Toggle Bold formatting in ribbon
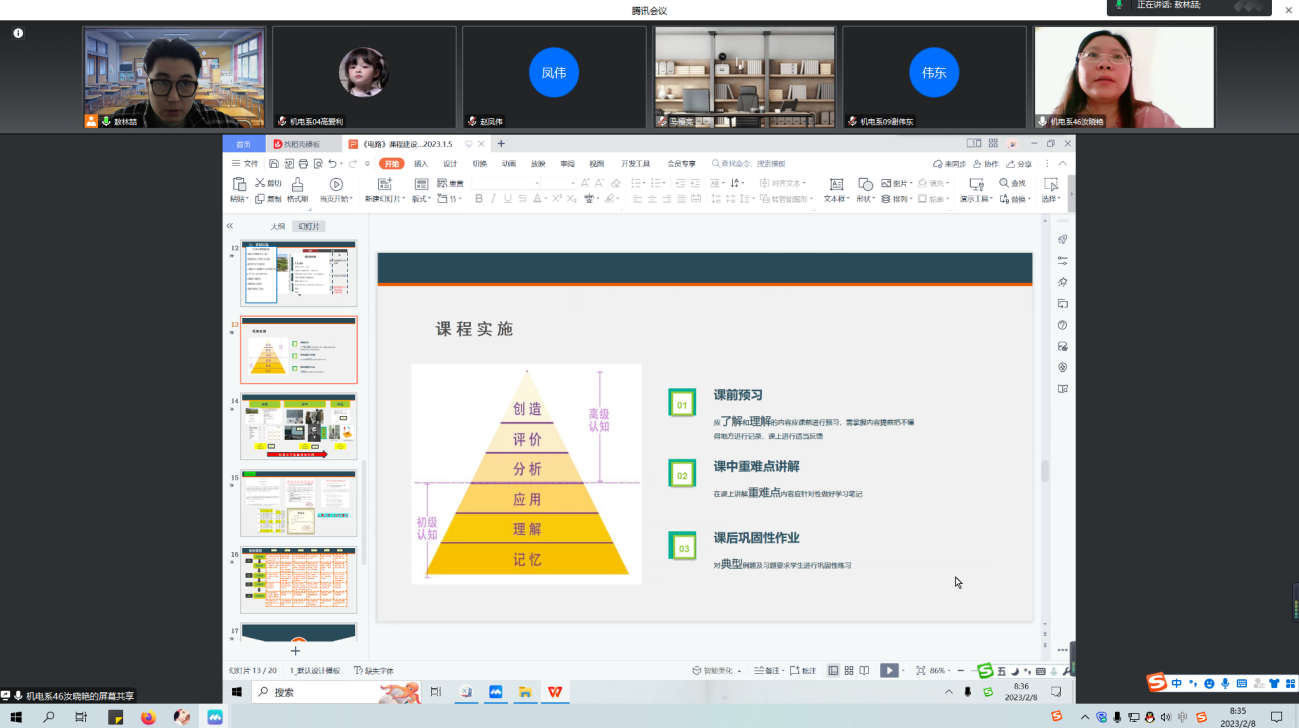1299x728 pixels. coord(479,199)
